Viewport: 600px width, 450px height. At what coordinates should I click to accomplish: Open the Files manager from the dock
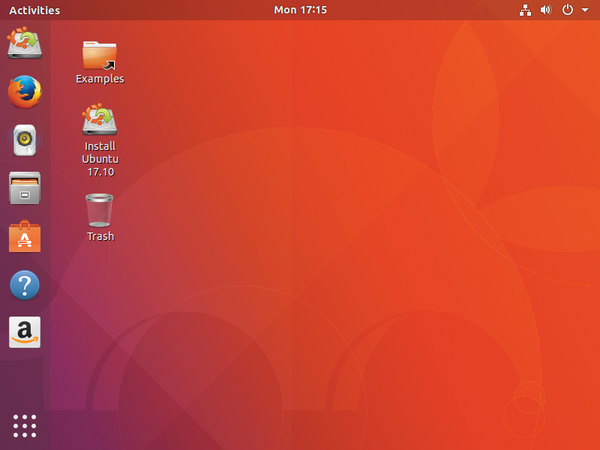24,188
